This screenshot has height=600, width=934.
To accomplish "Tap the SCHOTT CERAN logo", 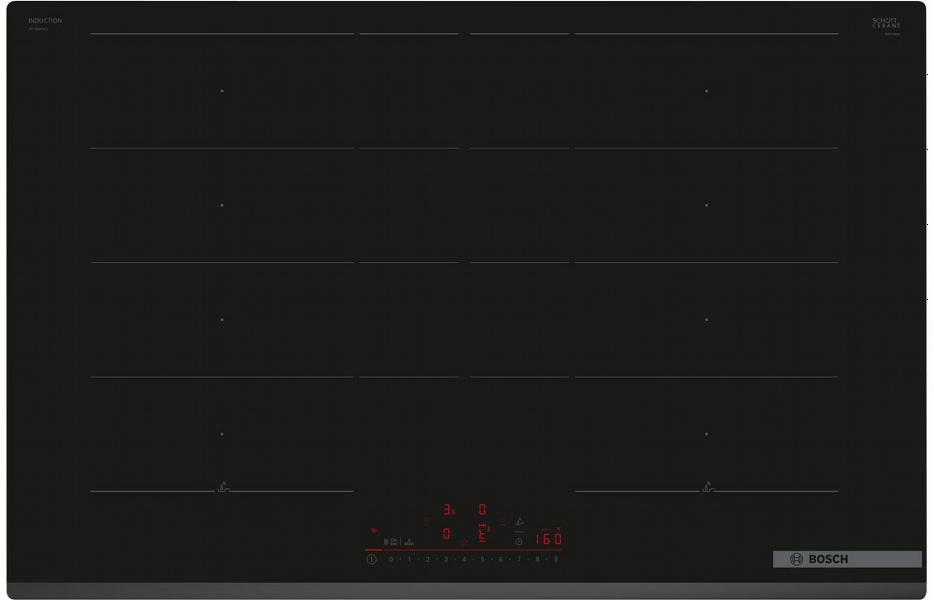I will (886, 23).
